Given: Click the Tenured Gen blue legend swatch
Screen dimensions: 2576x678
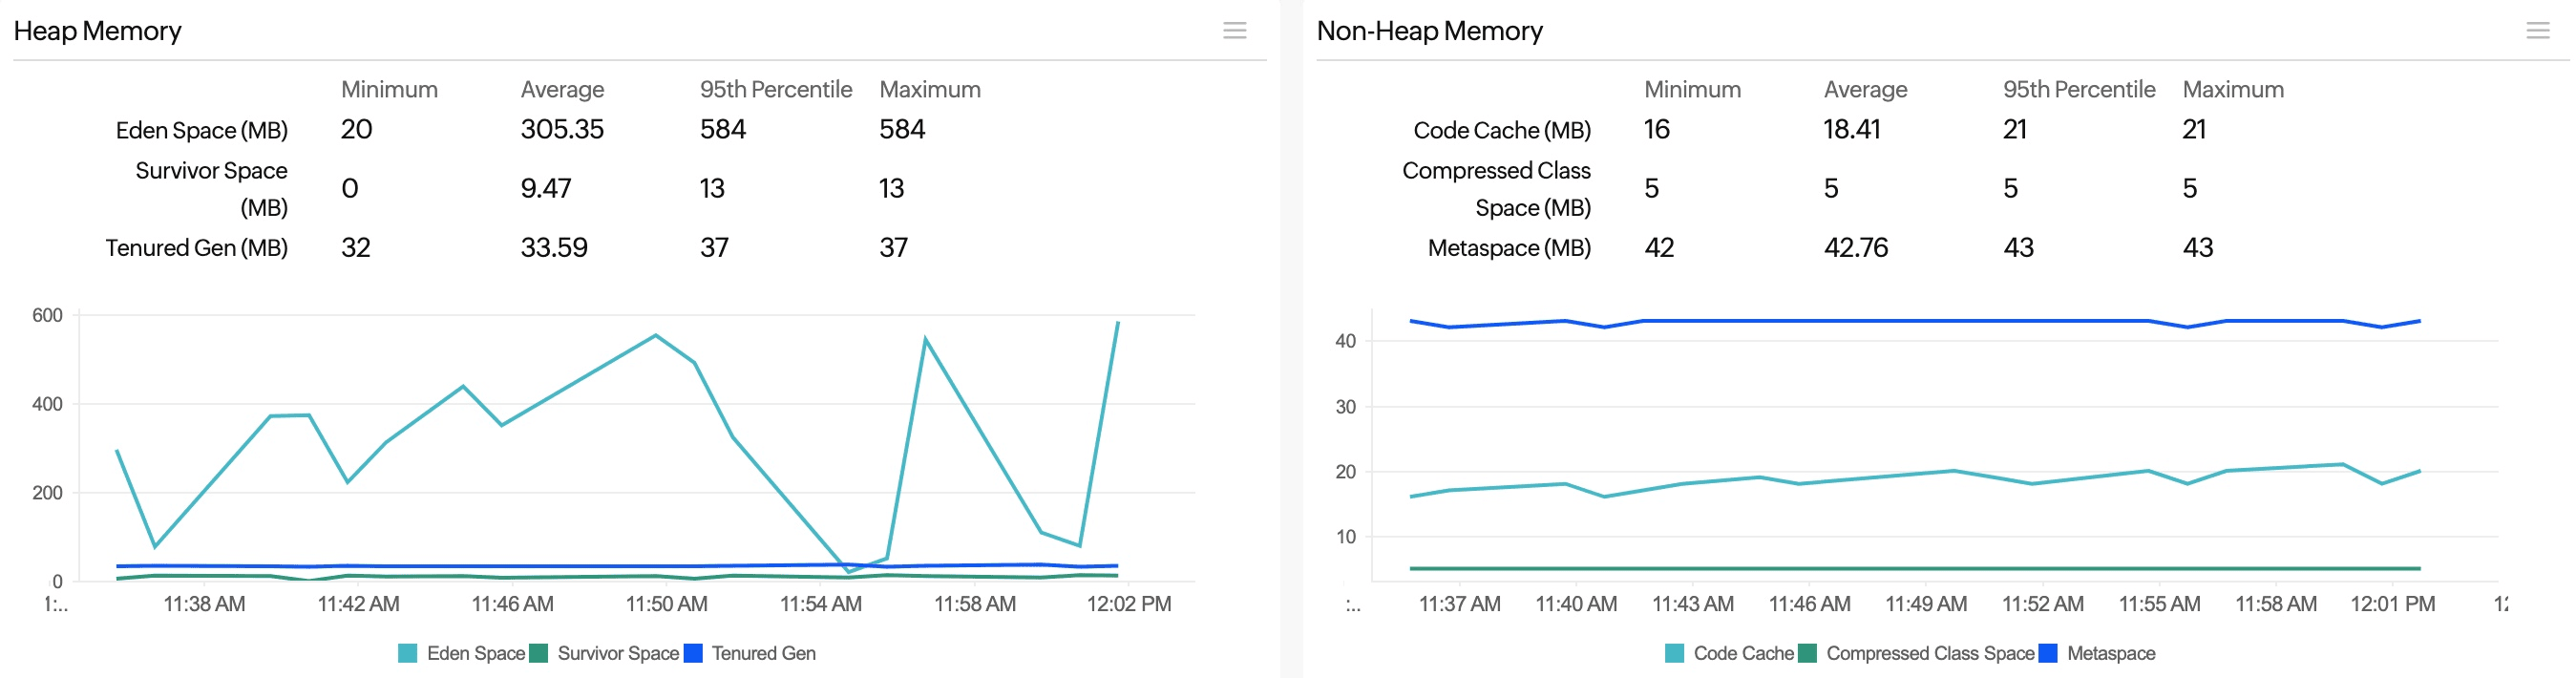Looking at the screenshot, I should coord(692,653).
